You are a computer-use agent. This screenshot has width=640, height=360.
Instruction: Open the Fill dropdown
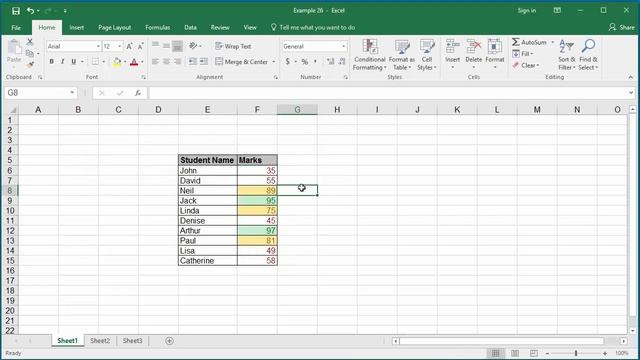click(x=523, y=54)
